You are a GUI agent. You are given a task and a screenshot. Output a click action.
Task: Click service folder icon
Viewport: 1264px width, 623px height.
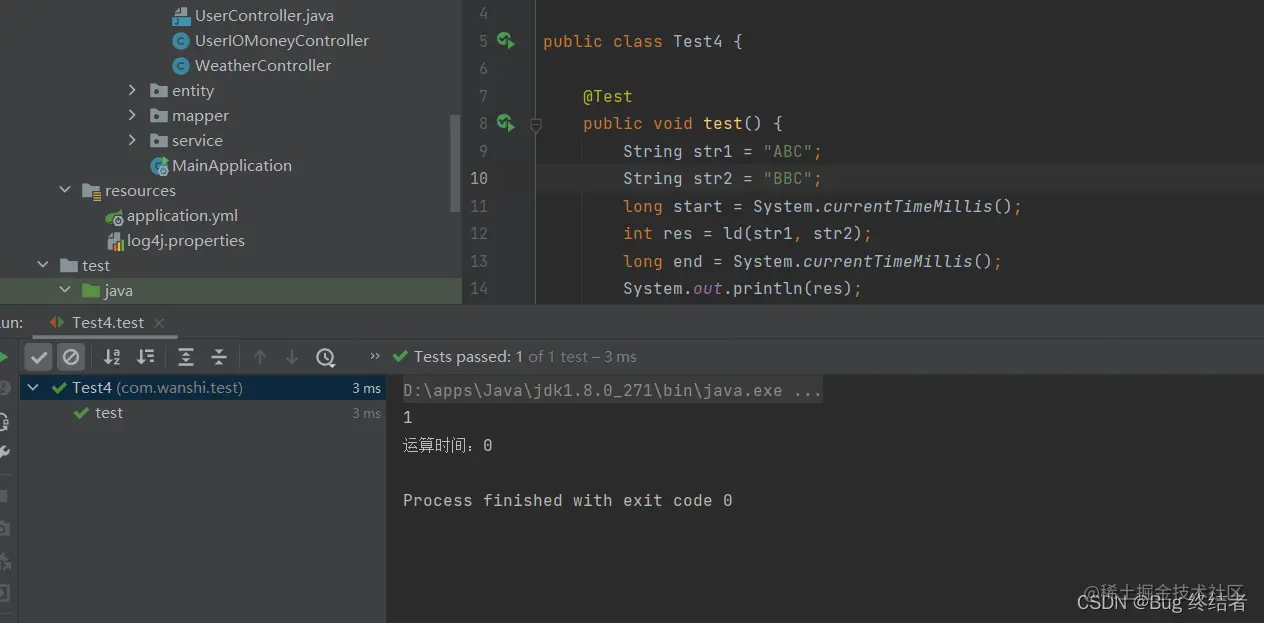coord(159,141)
